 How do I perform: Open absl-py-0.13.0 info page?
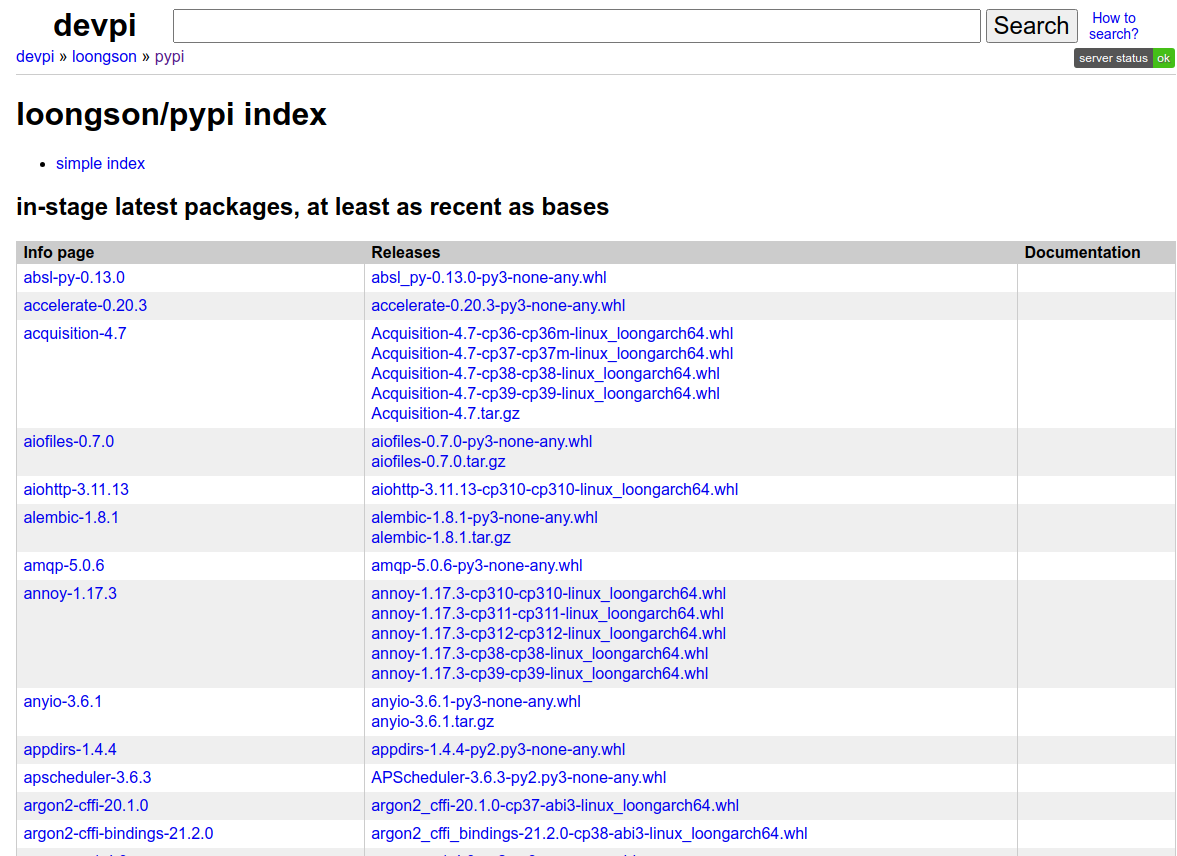click(x=74, y=278)
